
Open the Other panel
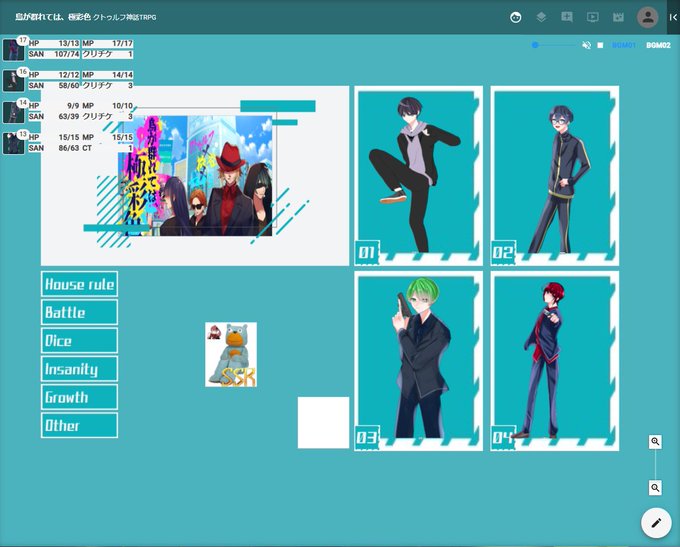(x=79, y=425)
